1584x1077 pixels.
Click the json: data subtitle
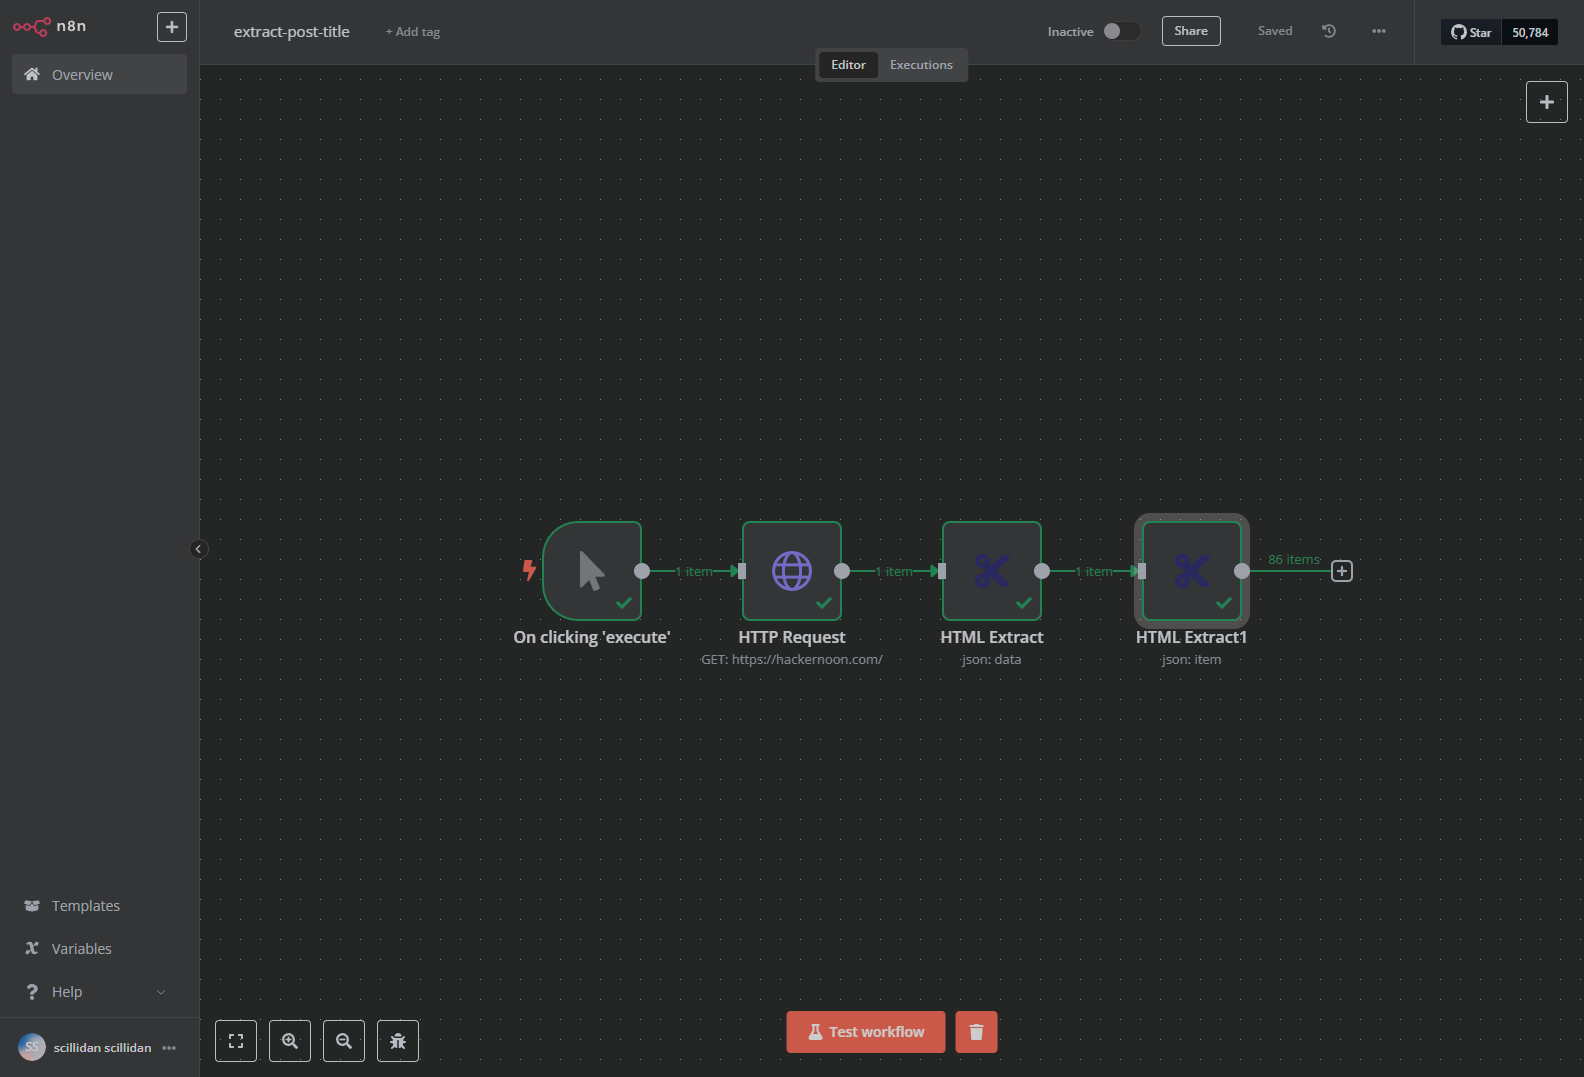click(x=991, y=659)
